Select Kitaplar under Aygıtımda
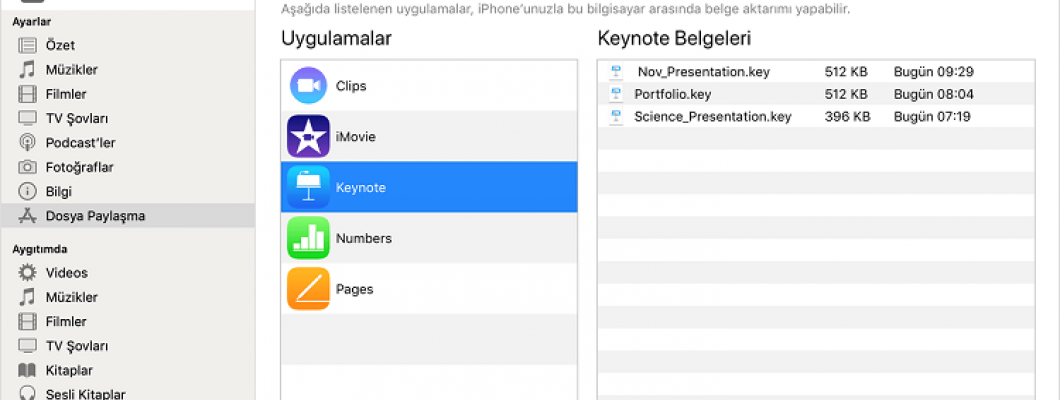 tap(70, 370)
